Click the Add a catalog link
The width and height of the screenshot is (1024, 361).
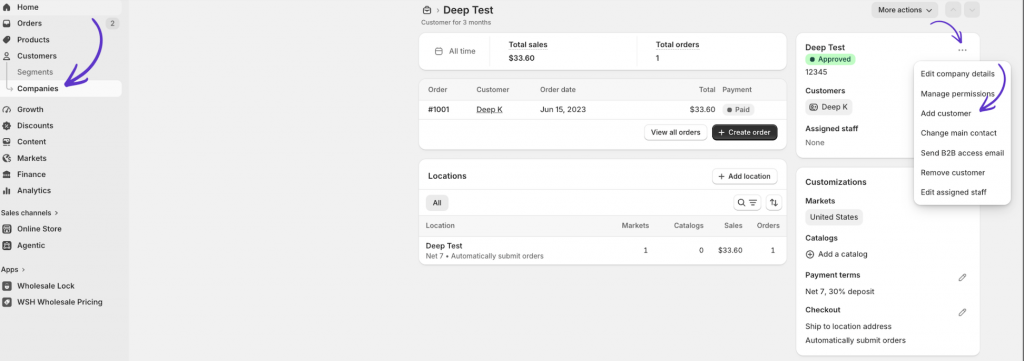[842, 255]
